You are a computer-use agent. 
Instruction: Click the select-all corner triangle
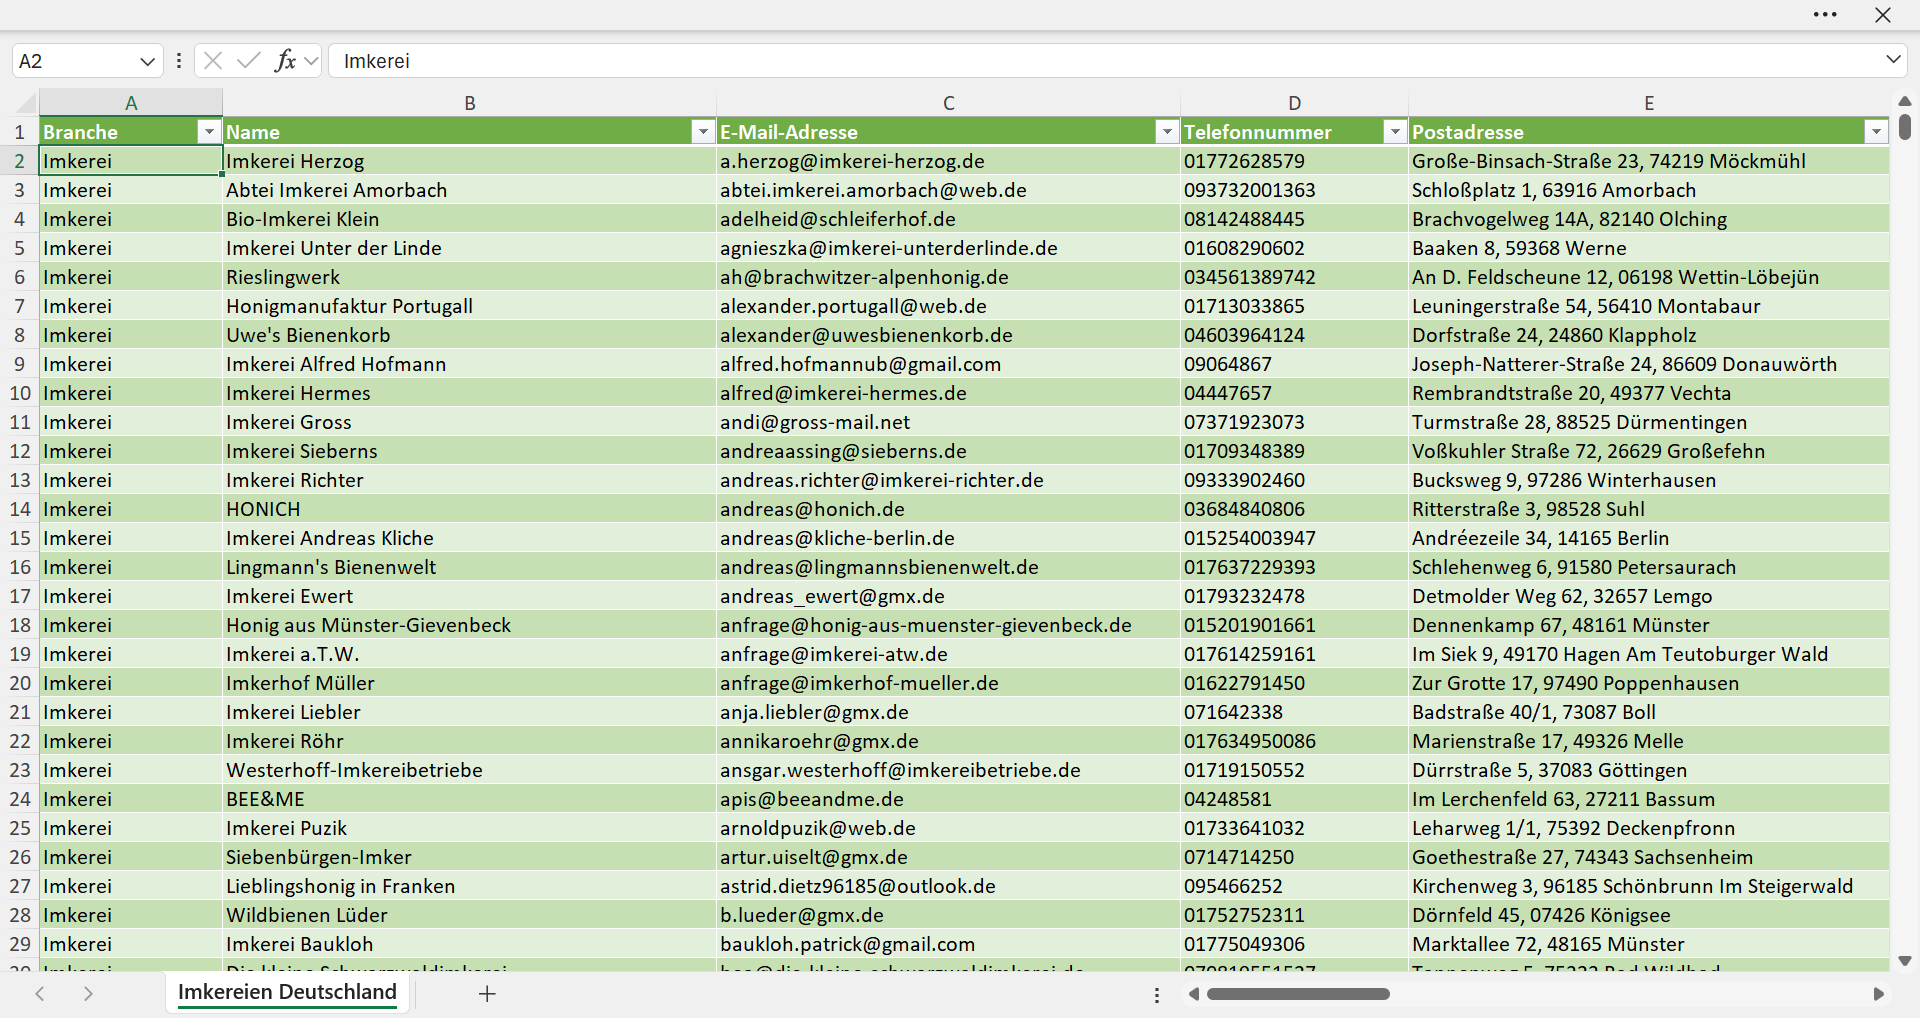click(x=26, y=103)
